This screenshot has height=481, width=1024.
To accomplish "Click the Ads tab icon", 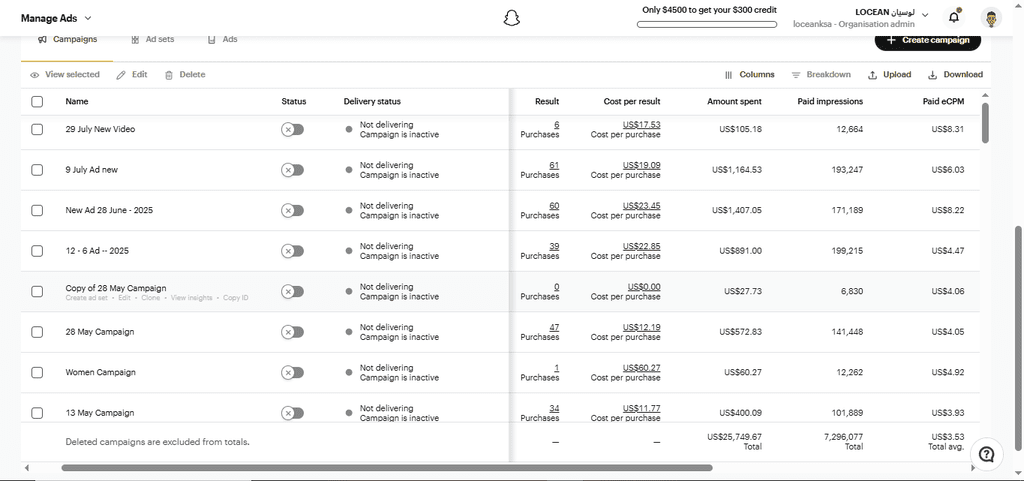I will point(212,40).
